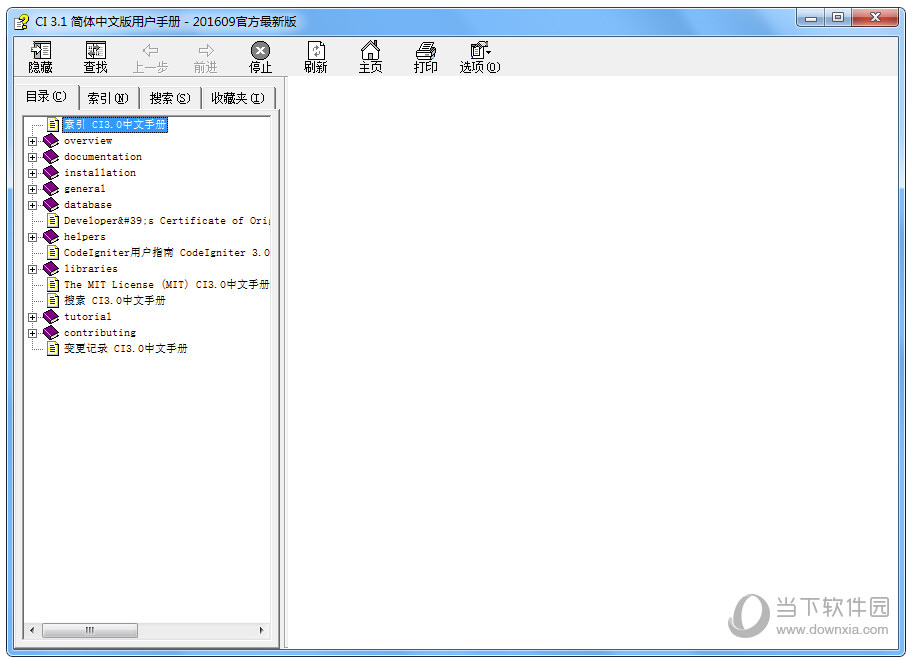Select the database label in tree

[x=88, y=204]
